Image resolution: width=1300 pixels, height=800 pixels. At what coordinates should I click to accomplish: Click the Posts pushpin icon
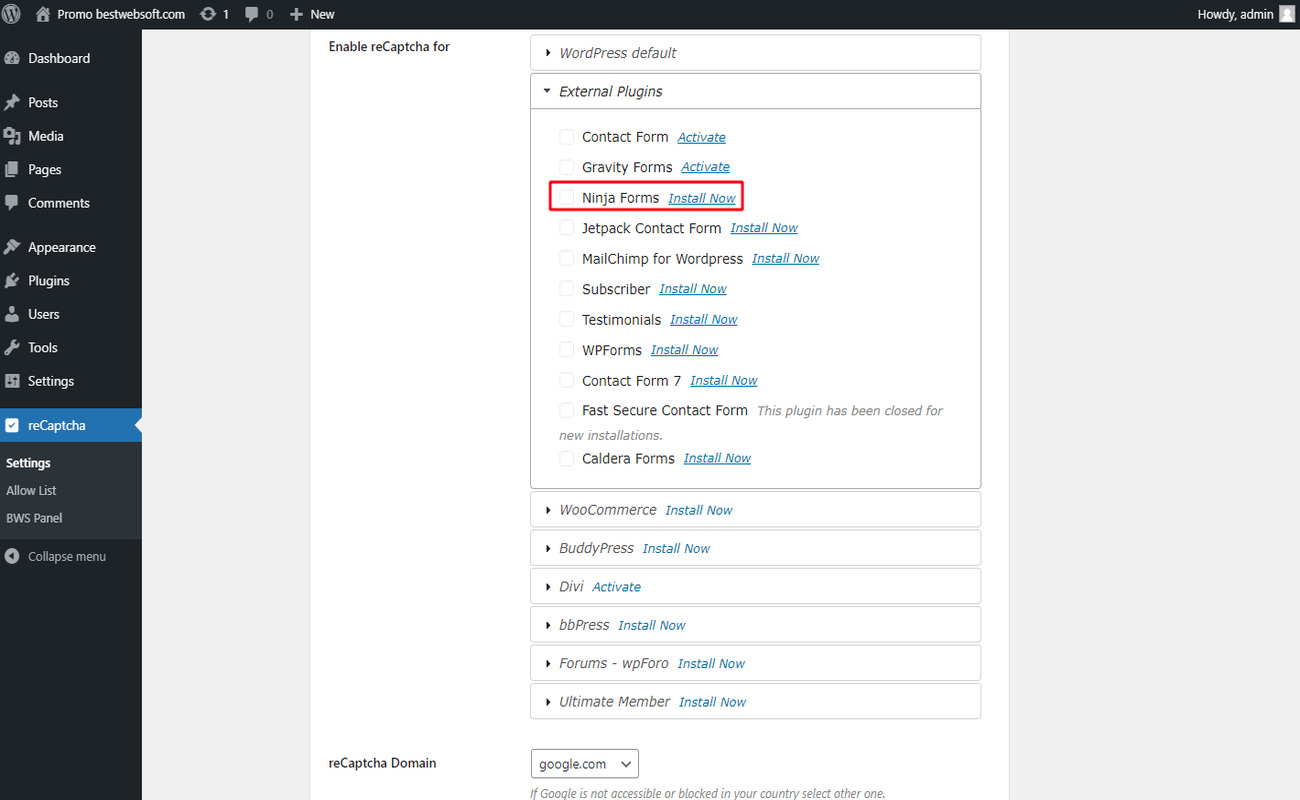pos(12,102)
